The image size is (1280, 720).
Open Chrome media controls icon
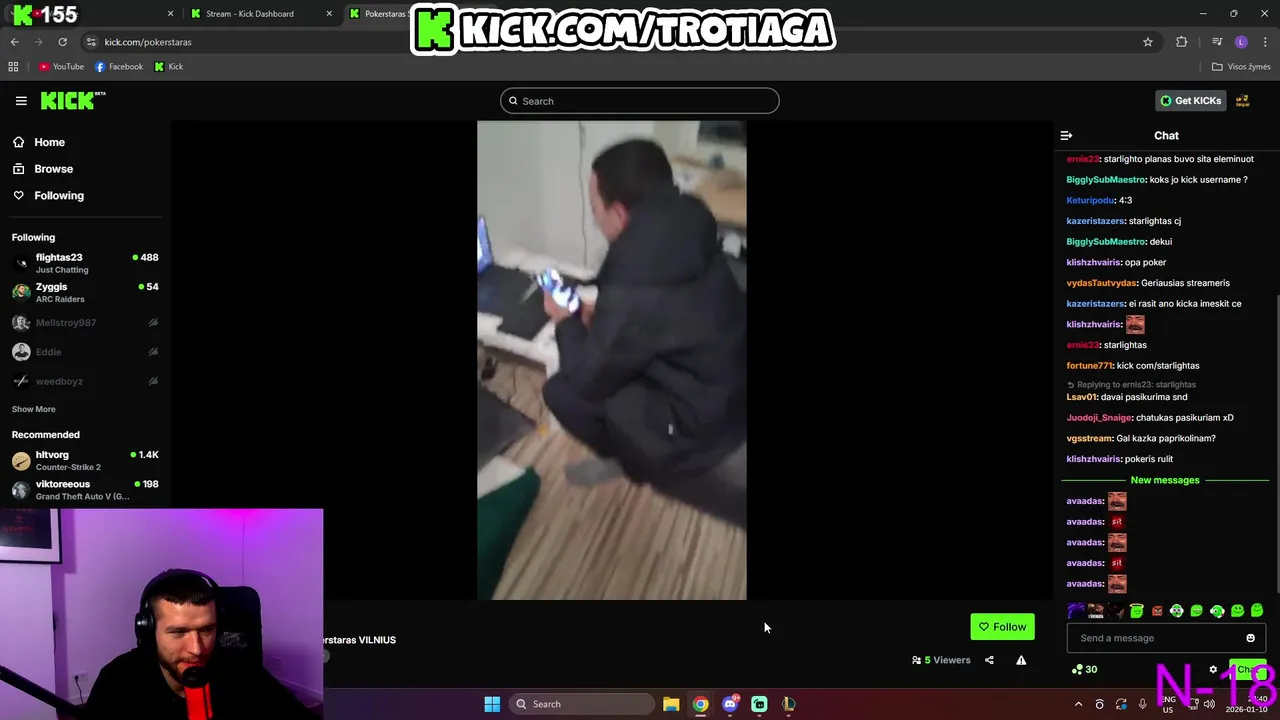1217,42
